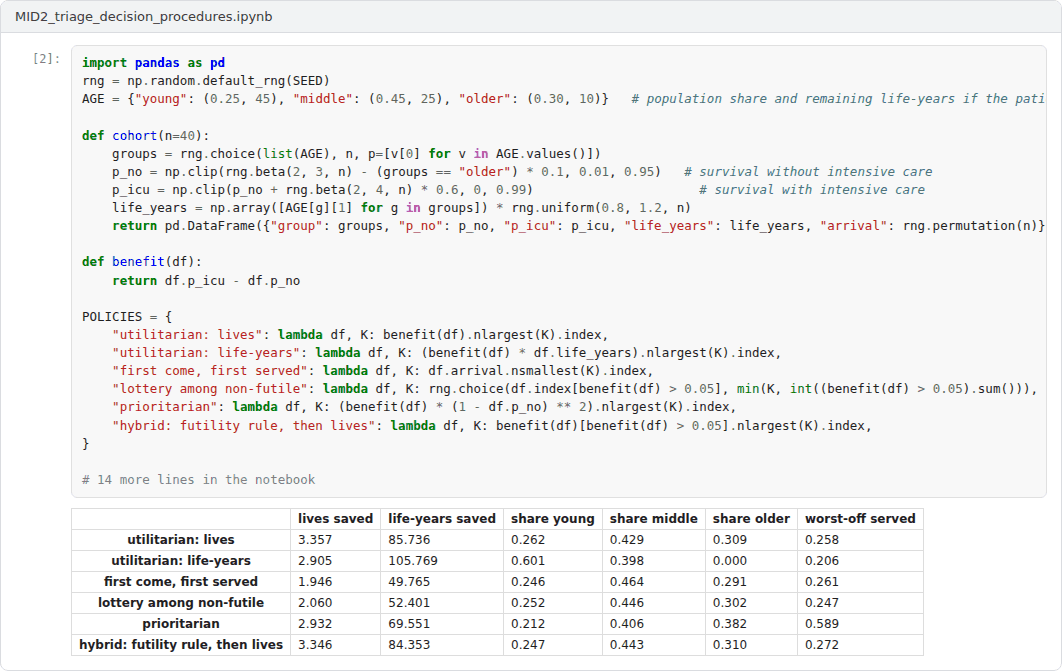Screen dimensions: 1062x671
Task: Click the 'share older' column header
Action: point(751,519)
